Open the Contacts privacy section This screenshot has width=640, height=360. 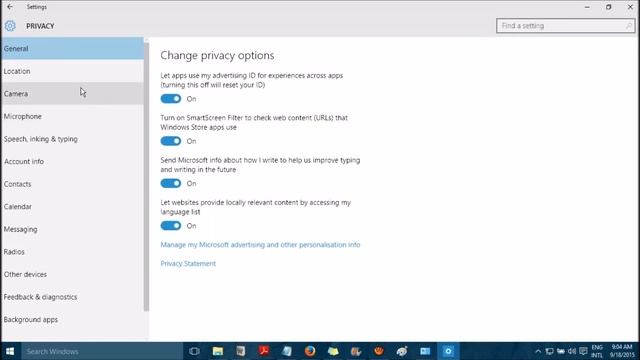coord(72,184)
